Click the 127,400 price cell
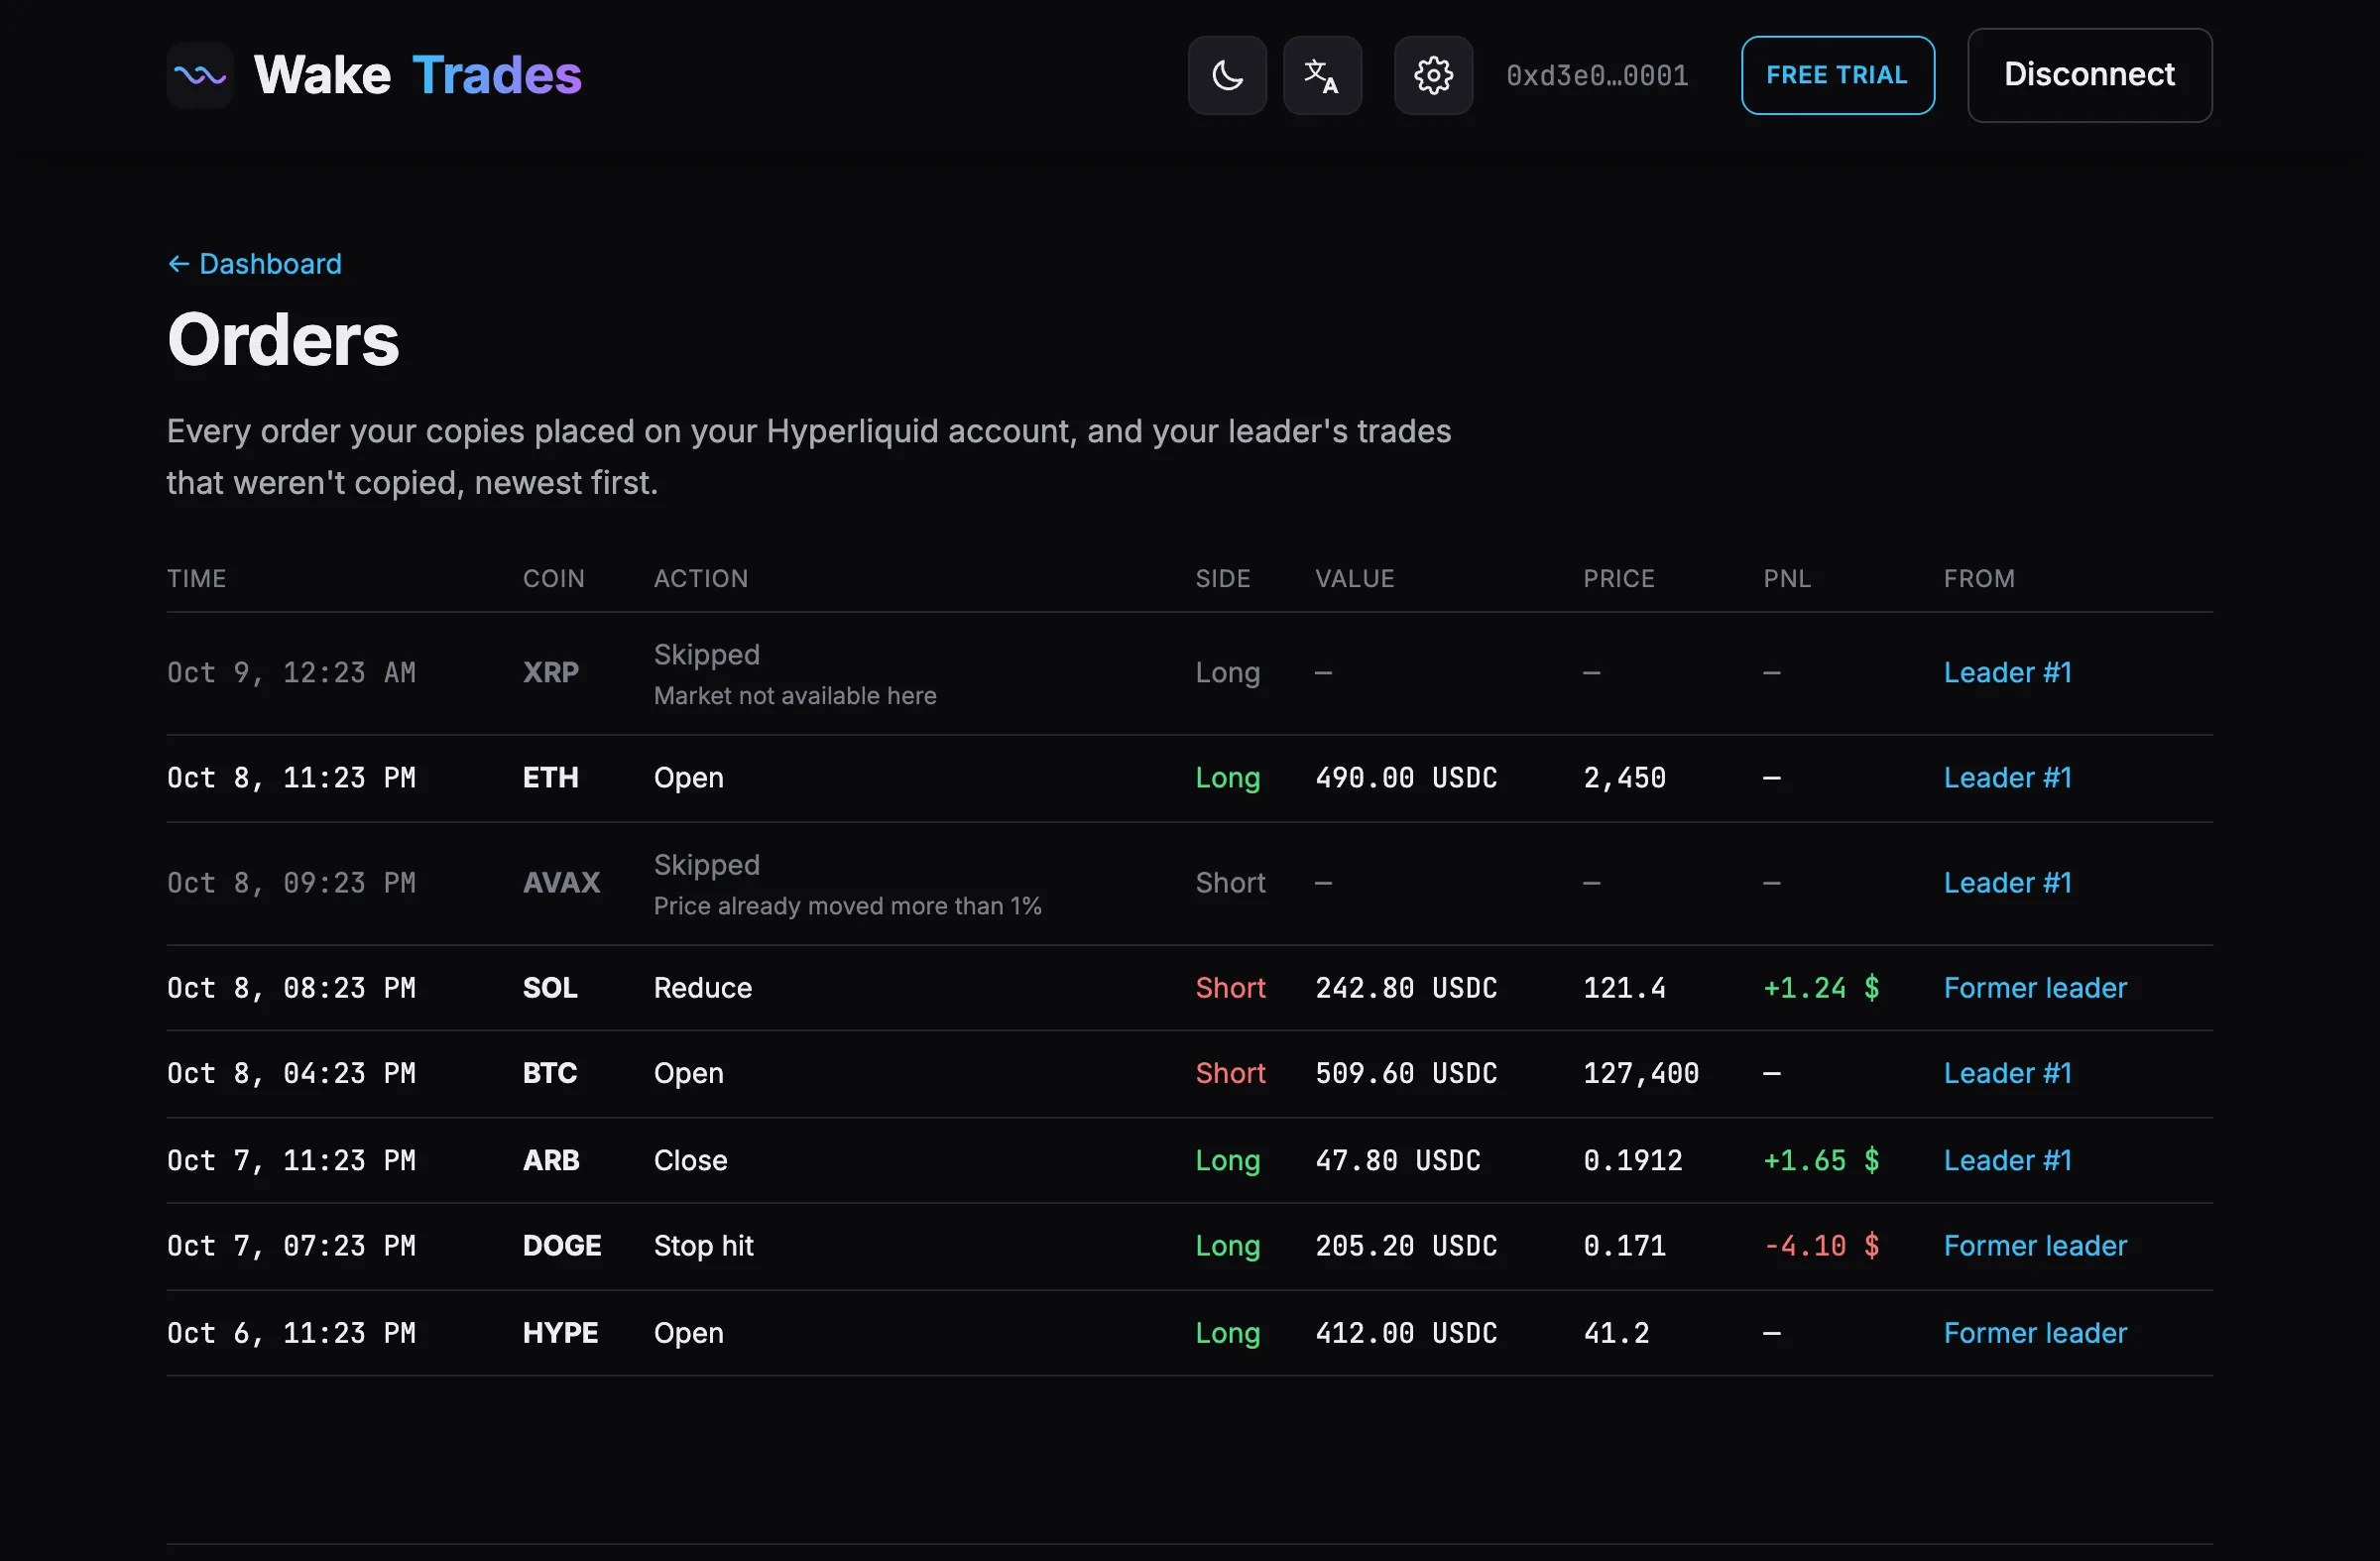 pos(1641,1074)
